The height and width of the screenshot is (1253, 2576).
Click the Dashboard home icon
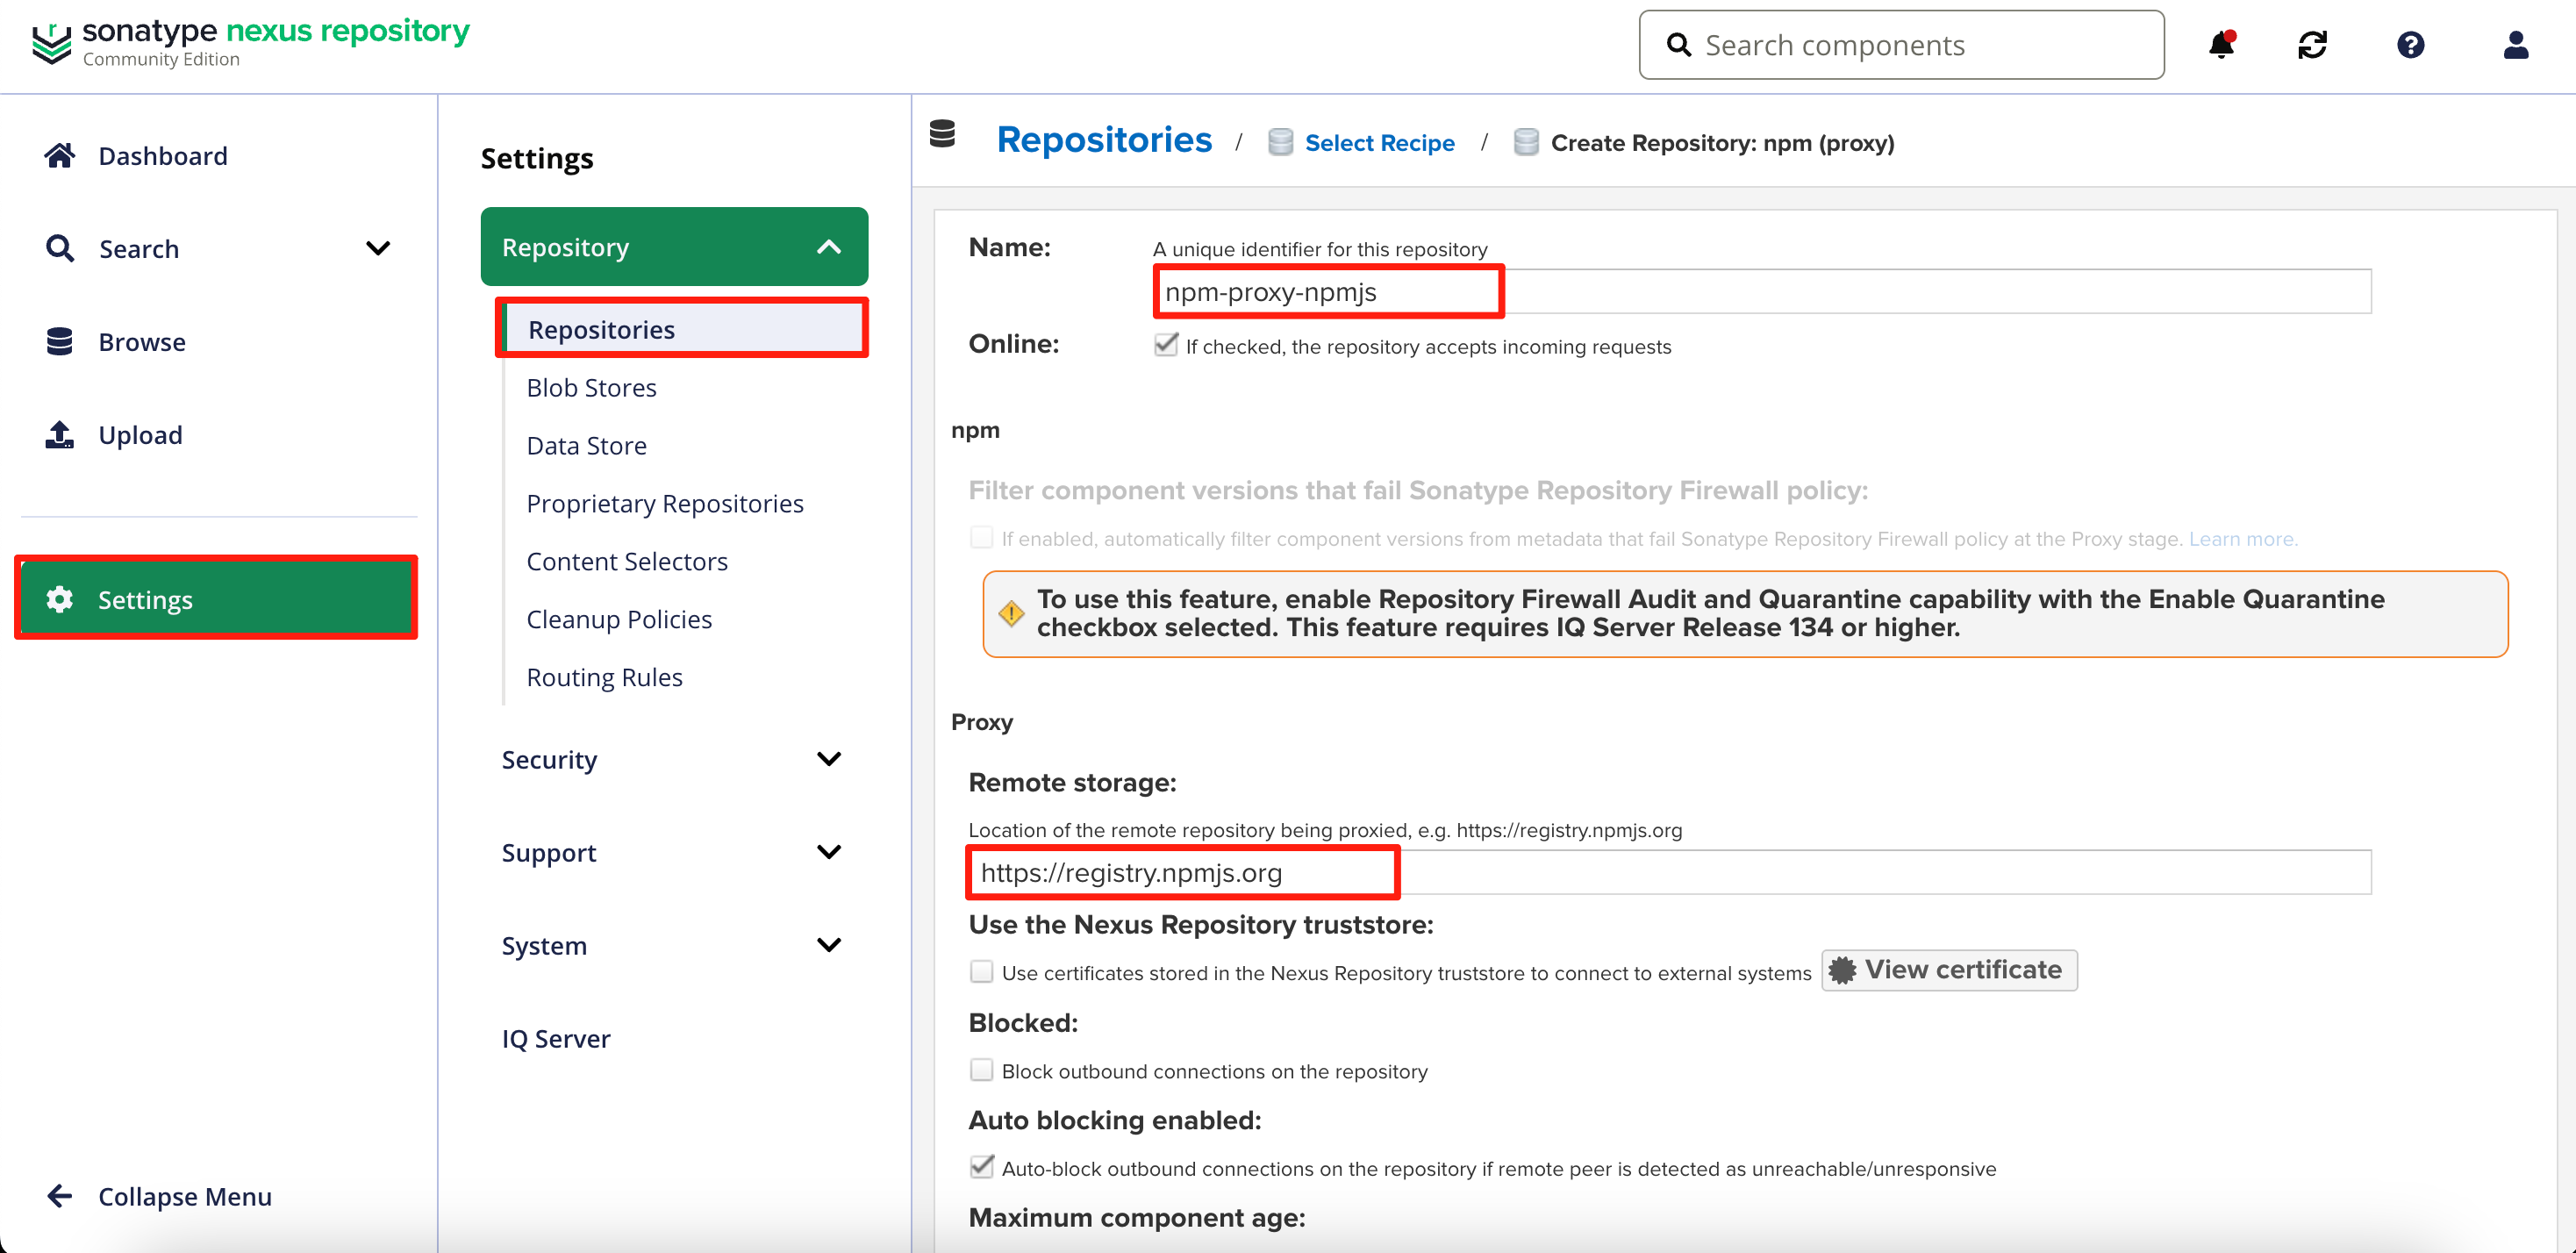tap(60, 156)
